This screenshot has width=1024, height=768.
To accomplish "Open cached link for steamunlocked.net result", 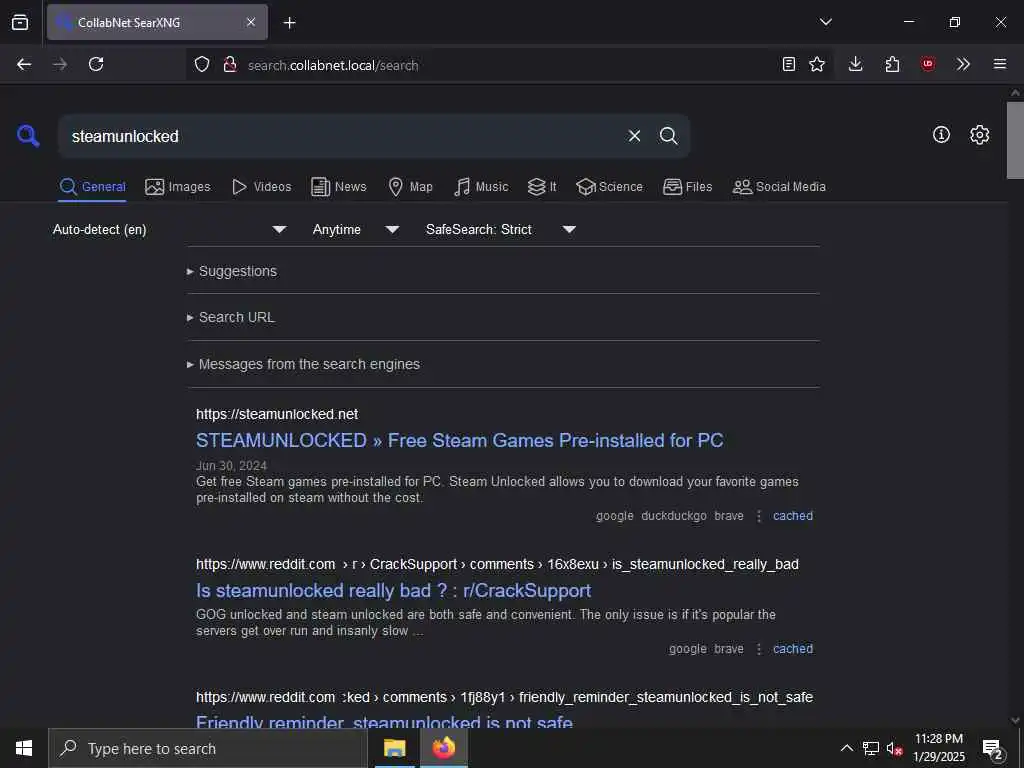I will (x=793, y=516).
